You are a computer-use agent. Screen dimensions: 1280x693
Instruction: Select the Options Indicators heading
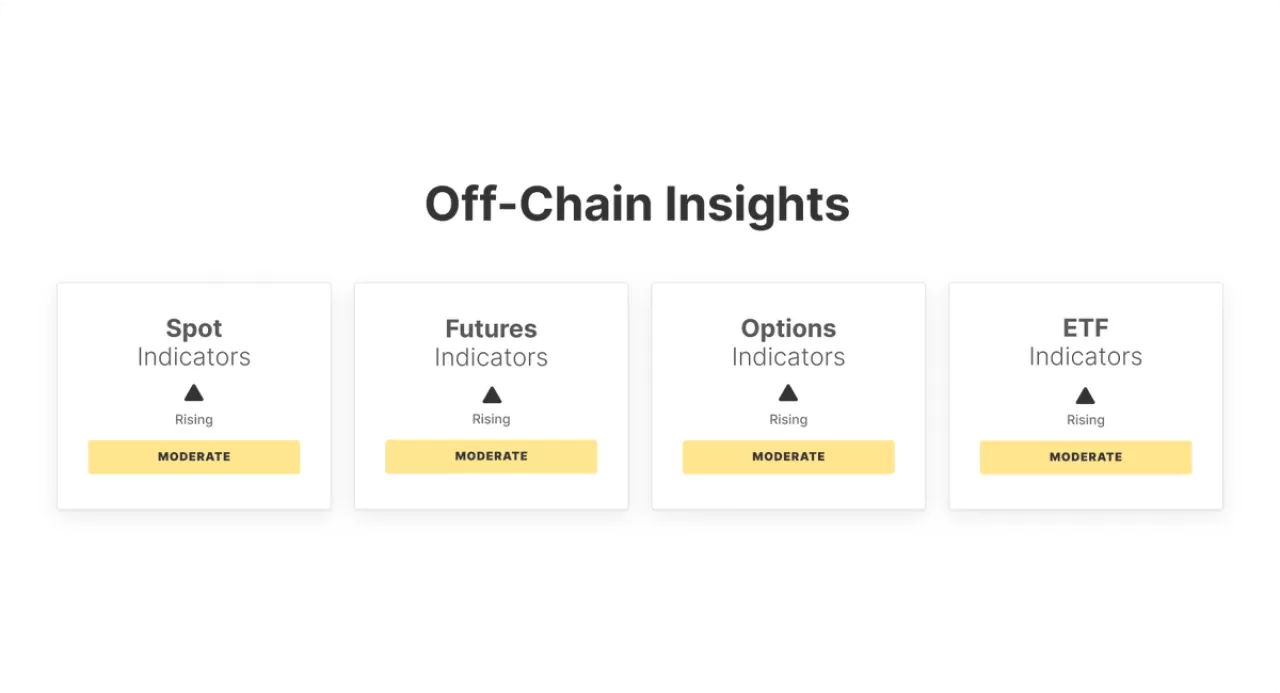(788, 342)
